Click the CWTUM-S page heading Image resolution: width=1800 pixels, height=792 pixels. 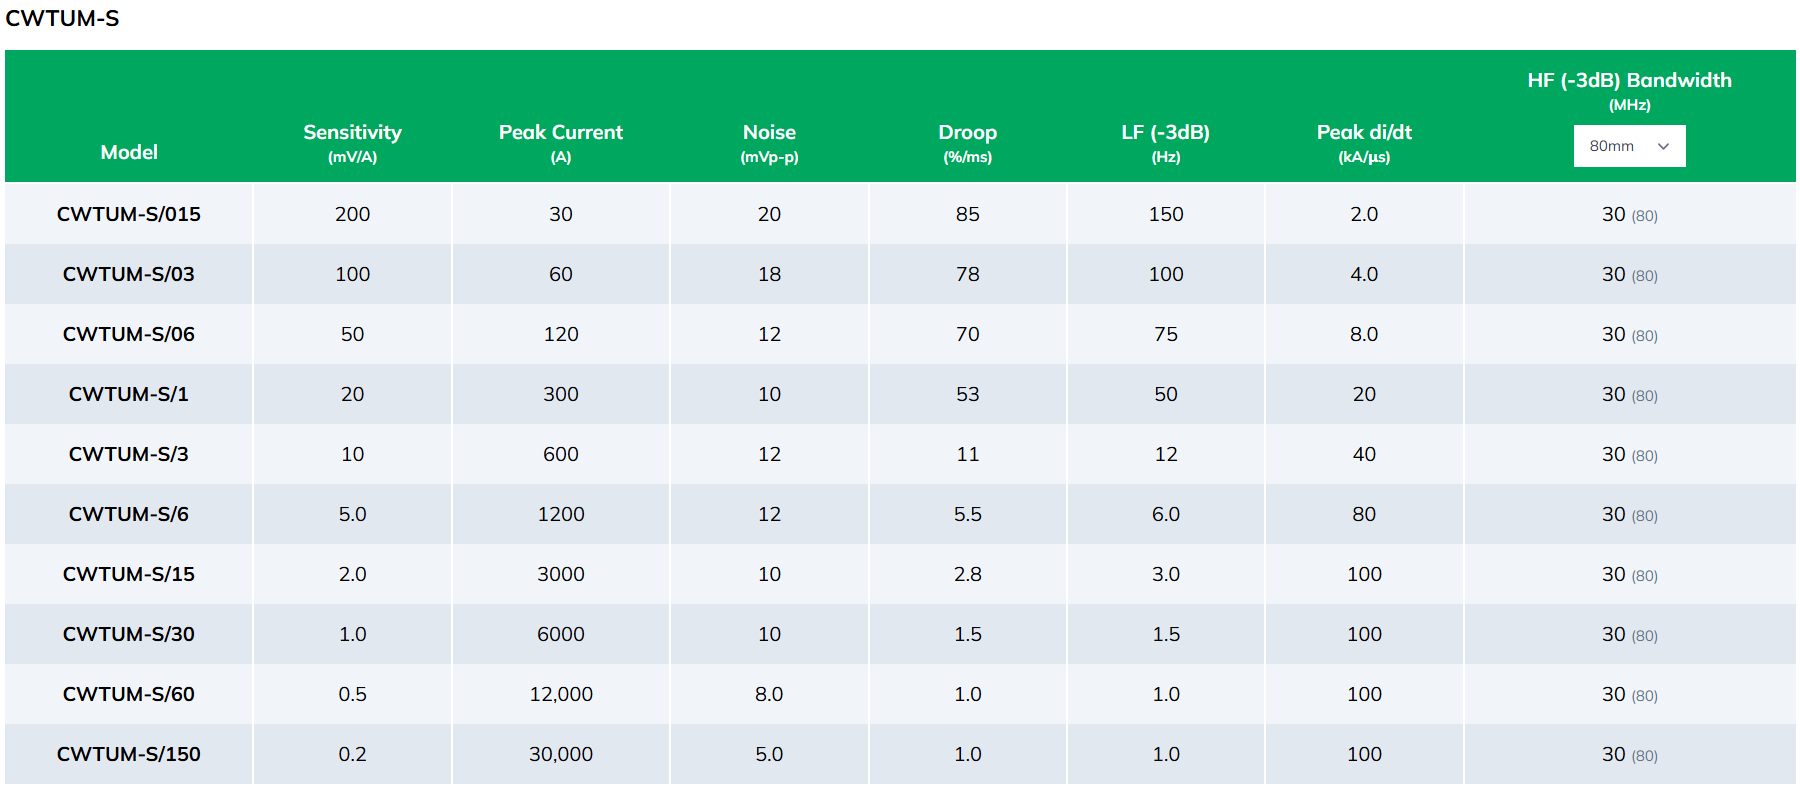click(62, 18)
